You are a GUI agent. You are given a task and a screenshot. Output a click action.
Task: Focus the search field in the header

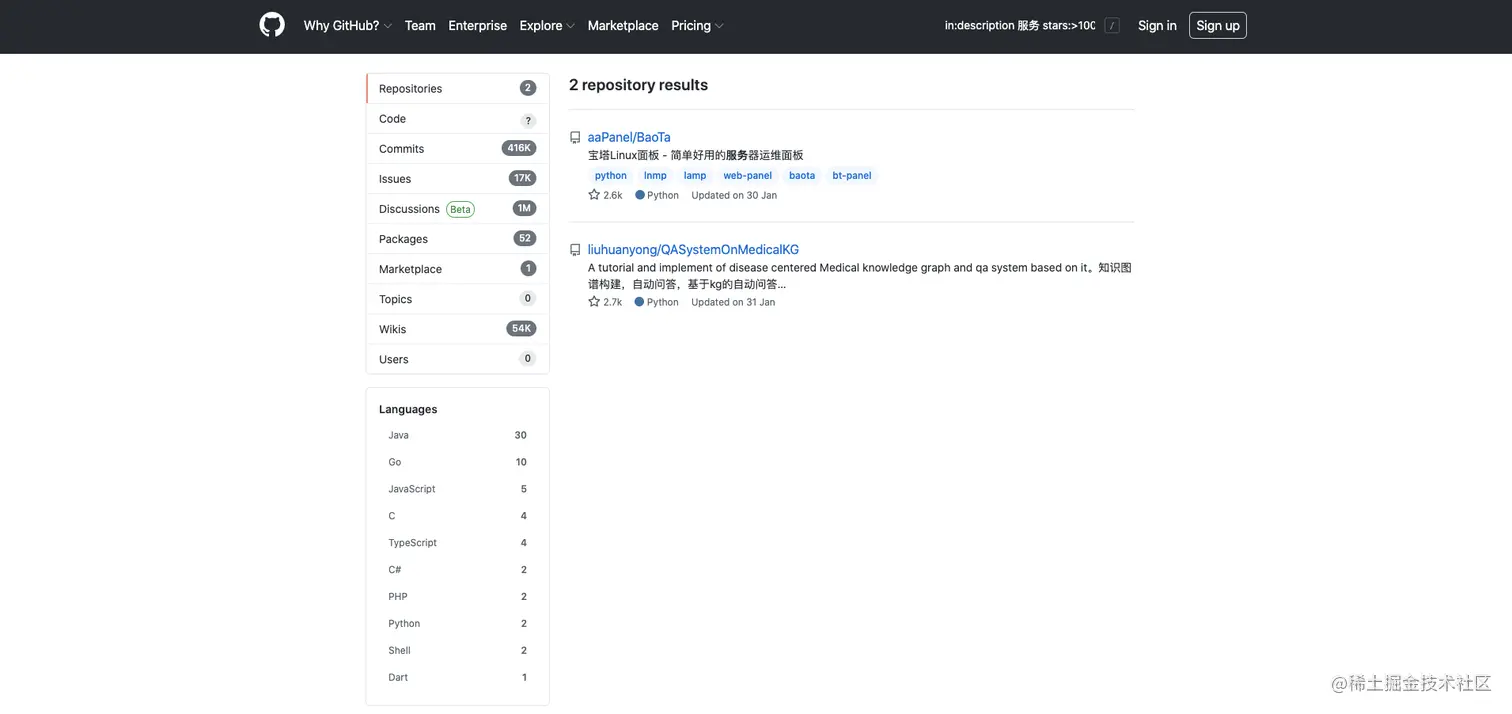tap(1020, 26)
